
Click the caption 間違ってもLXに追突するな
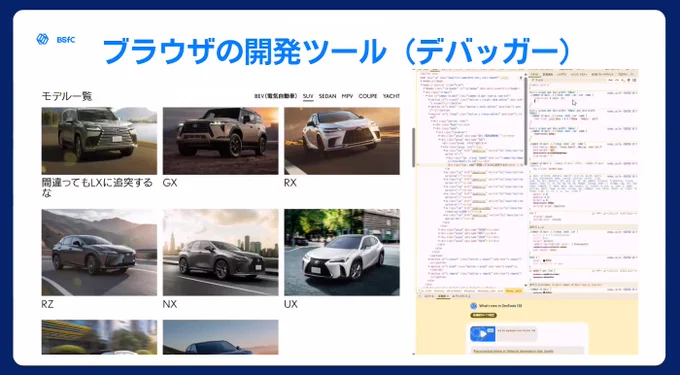click(x=98, y=188)
